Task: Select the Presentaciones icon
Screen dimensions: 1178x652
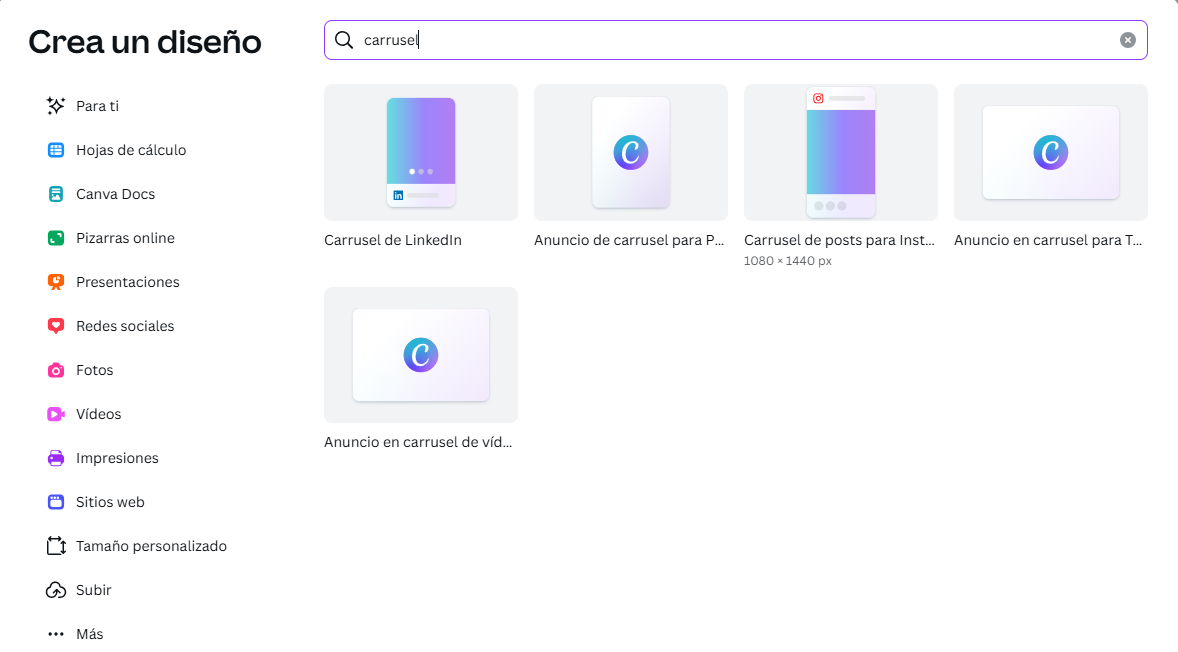Action: click(56, 281)
